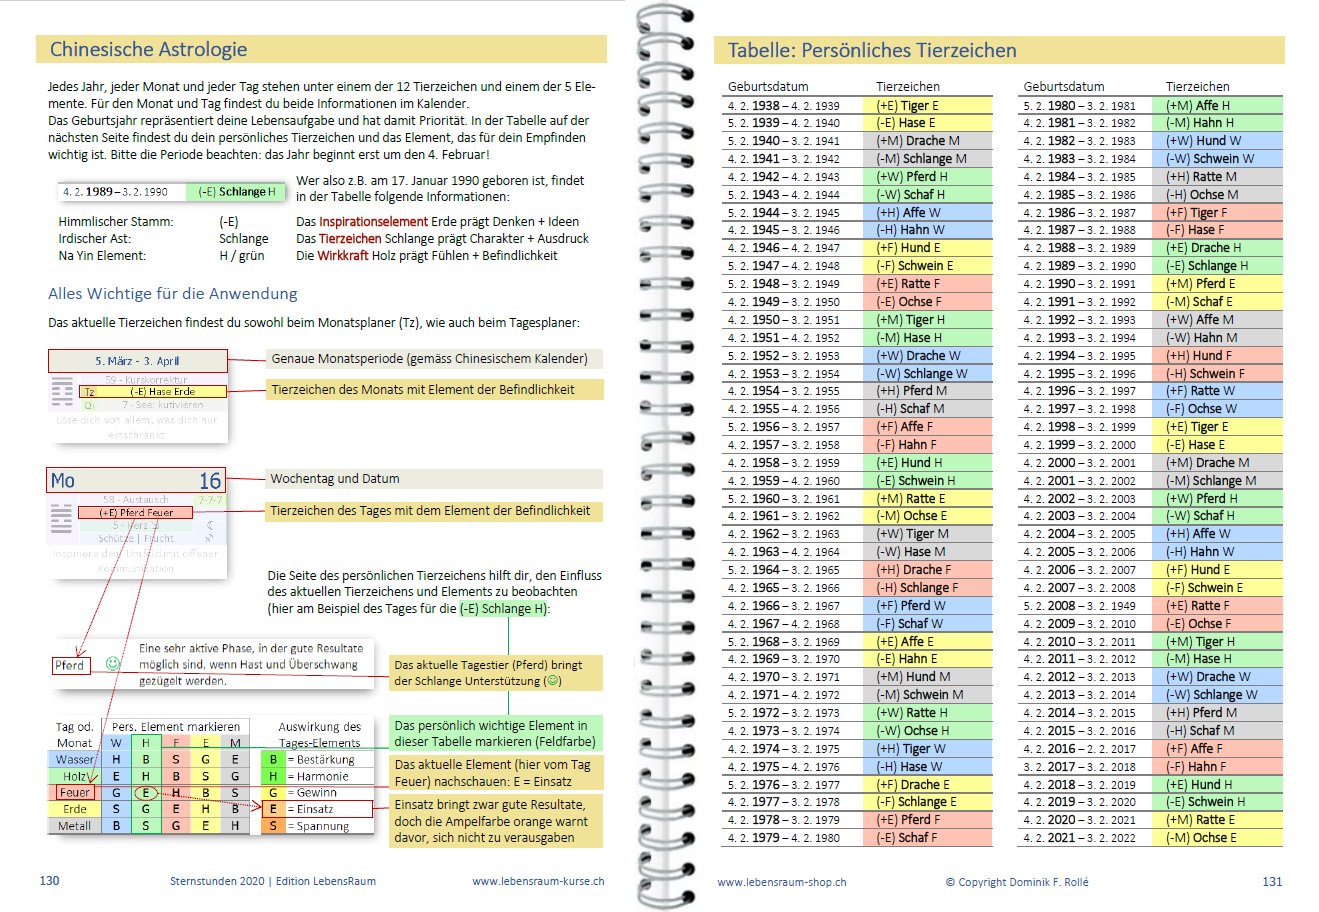This screenshot has height=912, width=1319.
Task: Click the S = Spannung legend swatch
Action: coord(272,826)
